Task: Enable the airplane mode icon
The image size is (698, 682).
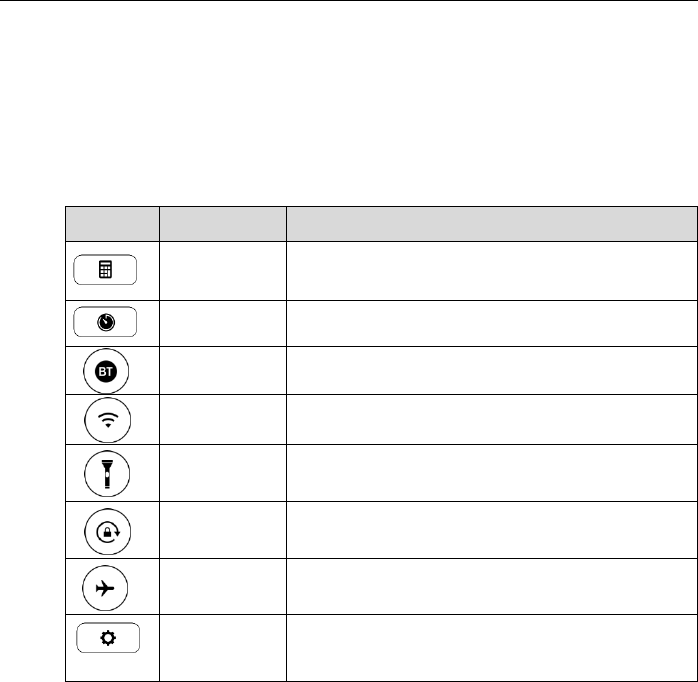Action: pos(105,588)
